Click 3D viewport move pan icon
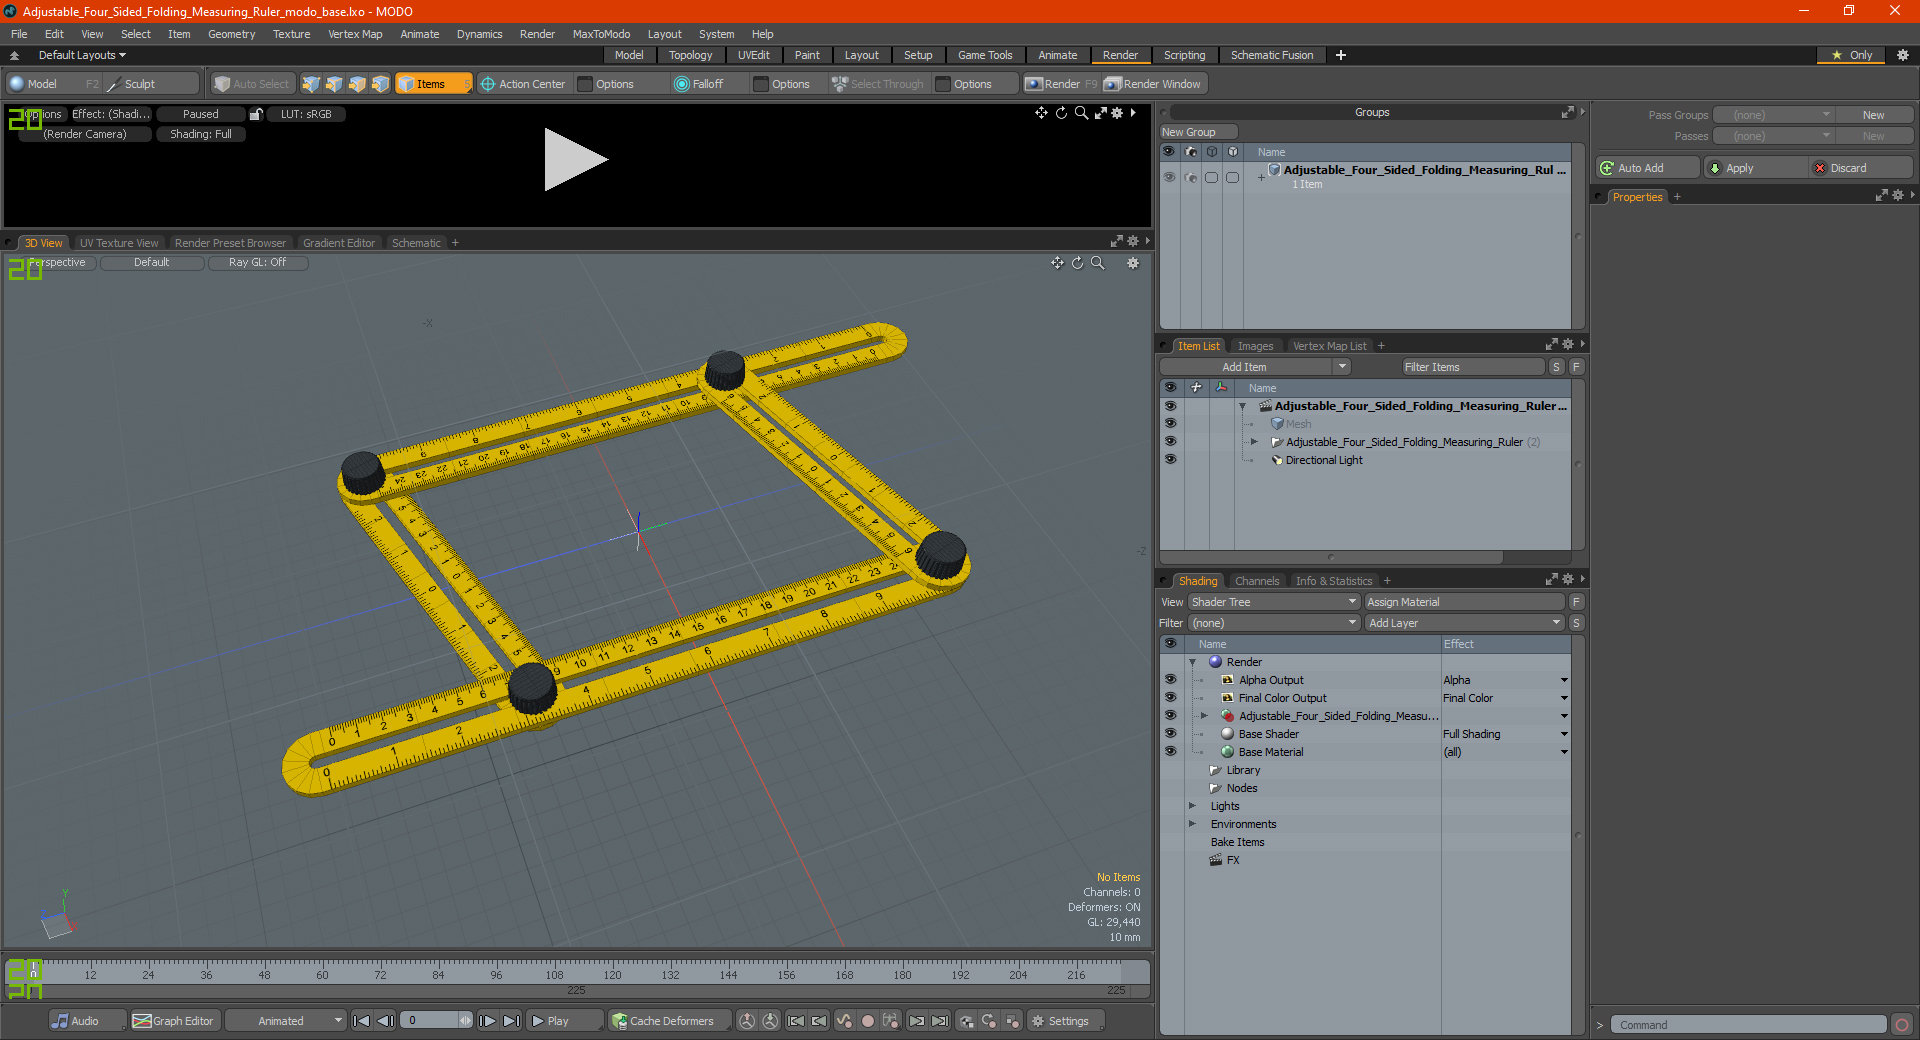 pyautogui.click(x=1057, y=263)
